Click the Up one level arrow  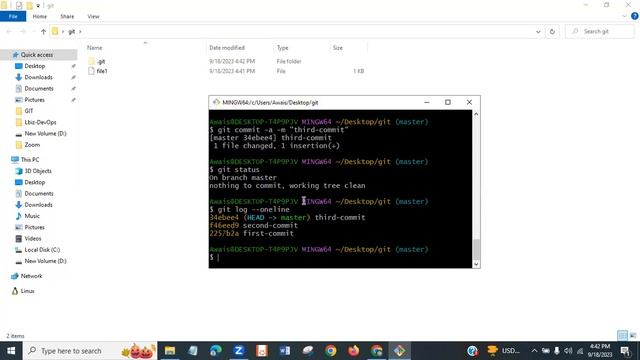[43, 31]
